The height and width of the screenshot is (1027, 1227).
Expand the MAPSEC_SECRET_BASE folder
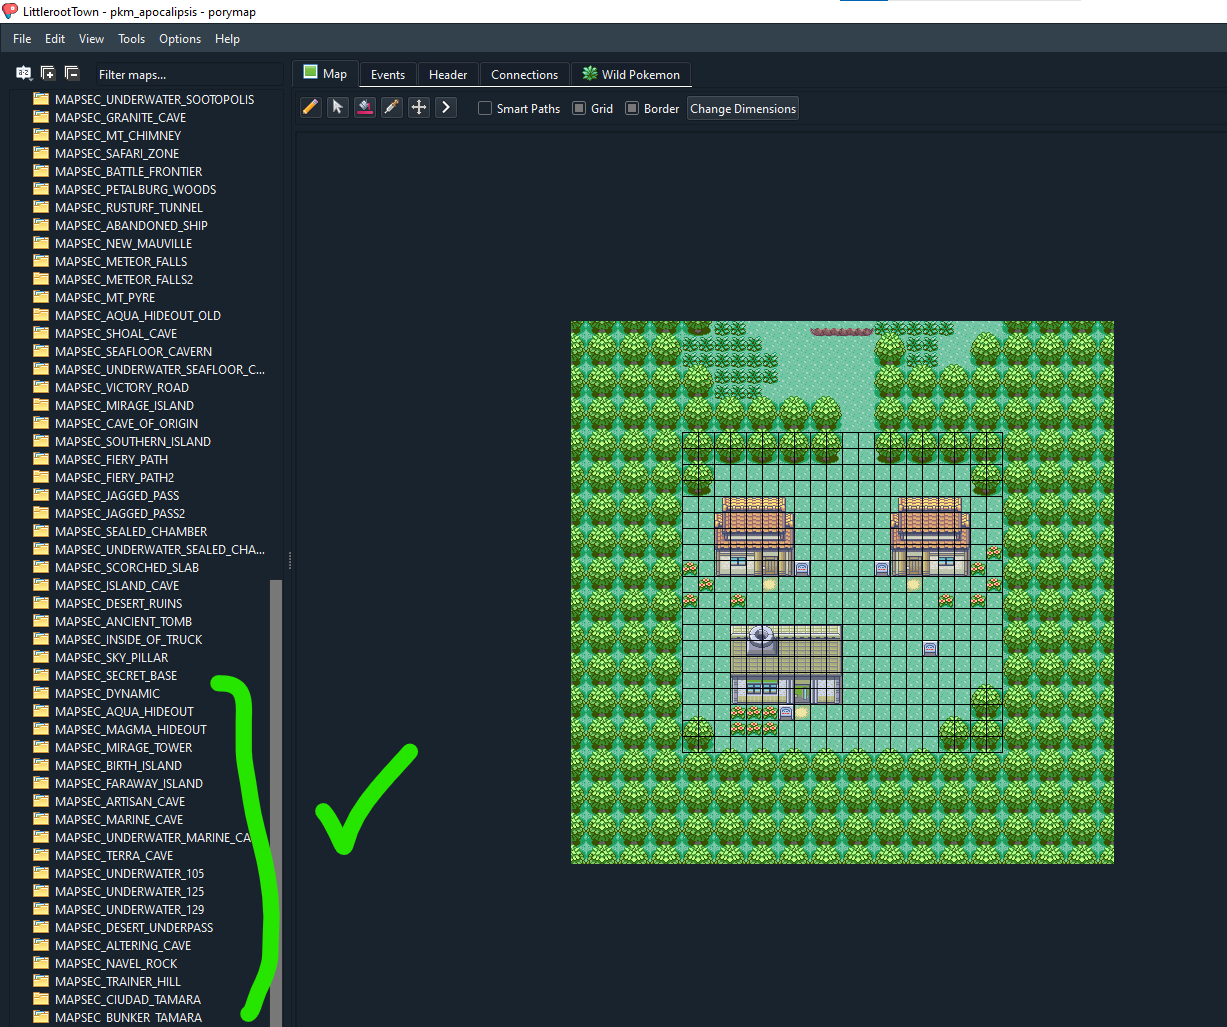(115, 675)
